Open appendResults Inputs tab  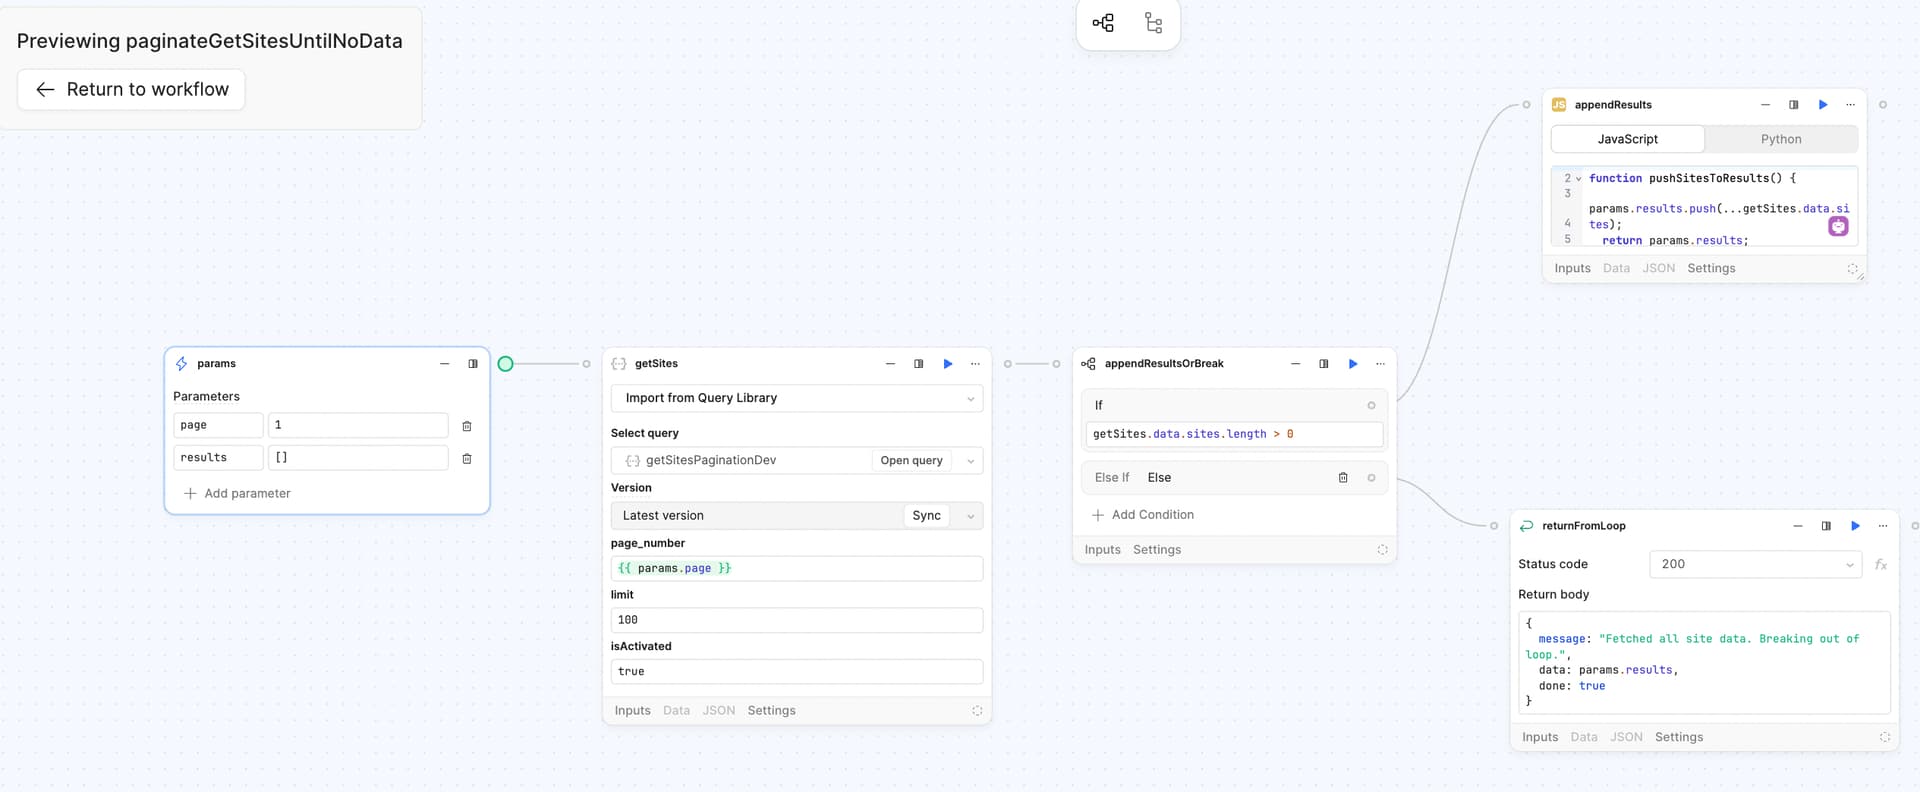[1572, 269]
